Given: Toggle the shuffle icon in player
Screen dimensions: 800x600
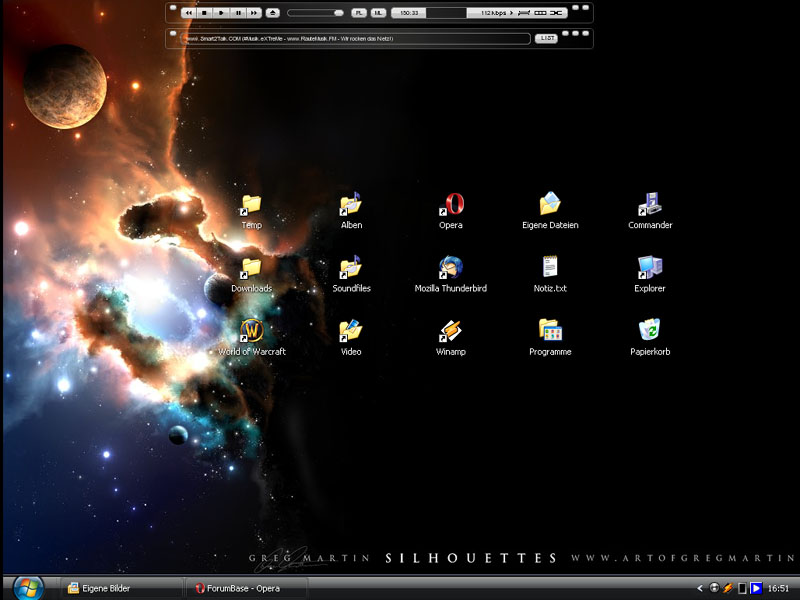Looking at the screenshot, I should 556,13.
